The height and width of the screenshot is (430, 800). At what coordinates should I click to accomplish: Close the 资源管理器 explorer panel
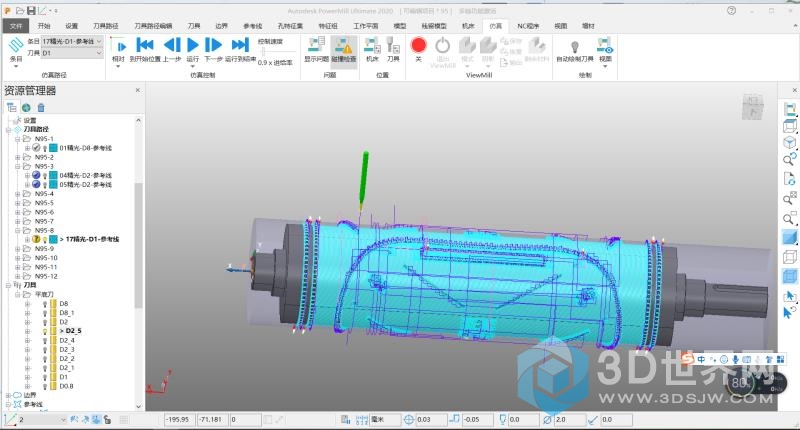[x=137, y=90]
